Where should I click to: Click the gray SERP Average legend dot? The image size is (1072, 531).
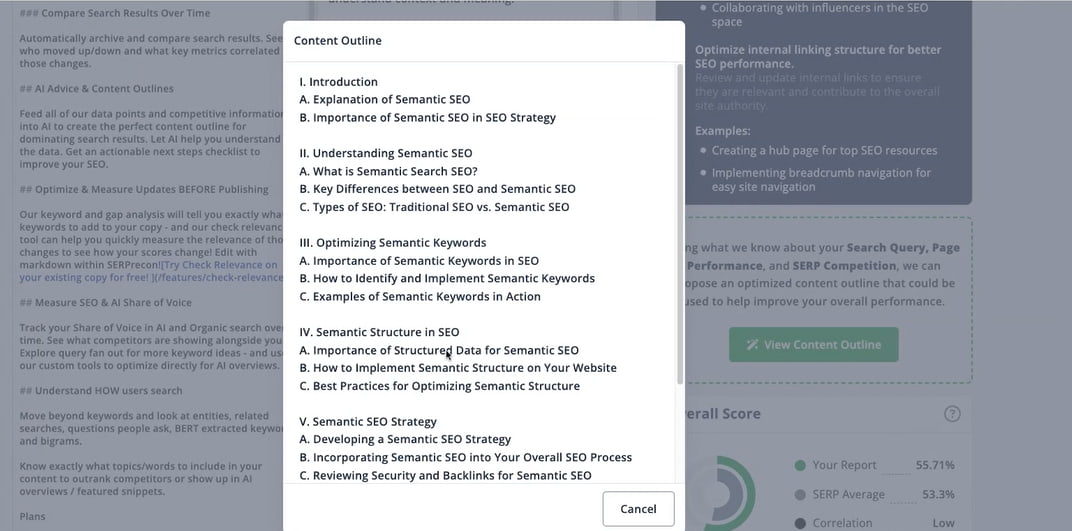tap(800, 495)
